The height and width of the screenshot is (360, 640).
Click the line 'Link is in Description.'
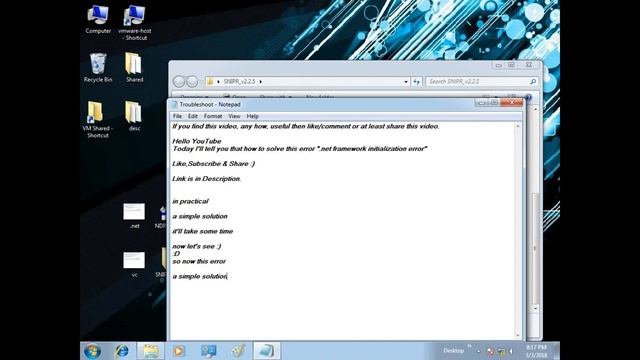(207, 179)
